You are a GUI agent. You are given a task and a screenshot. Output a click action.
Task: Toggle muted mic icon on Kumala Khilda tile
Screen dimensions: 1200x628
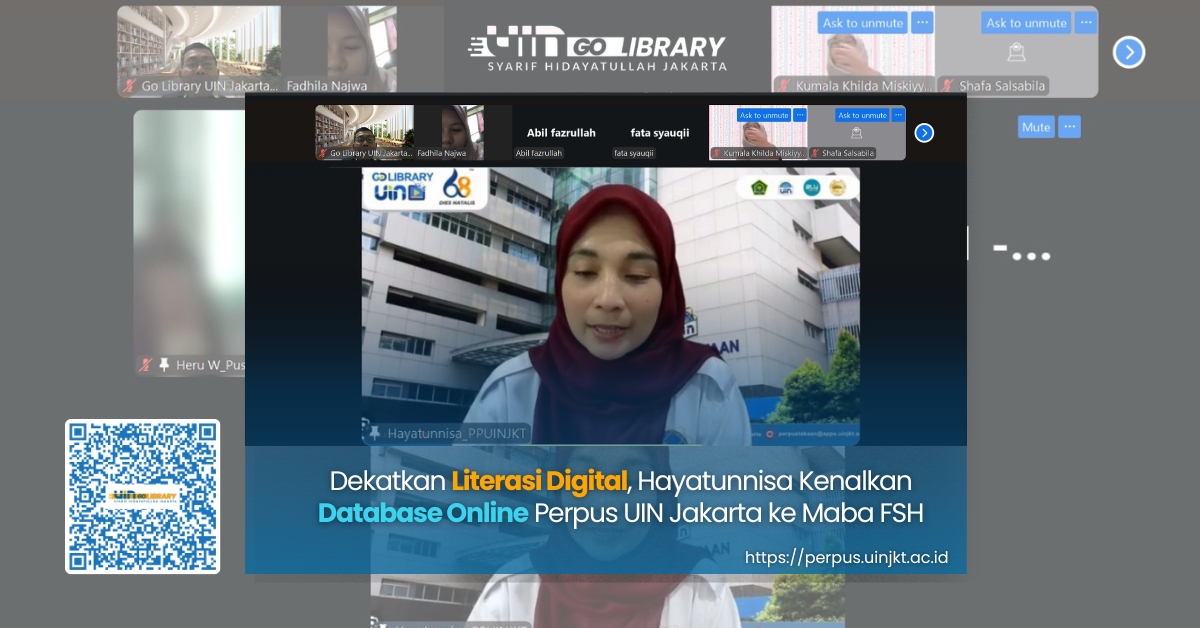784,86
